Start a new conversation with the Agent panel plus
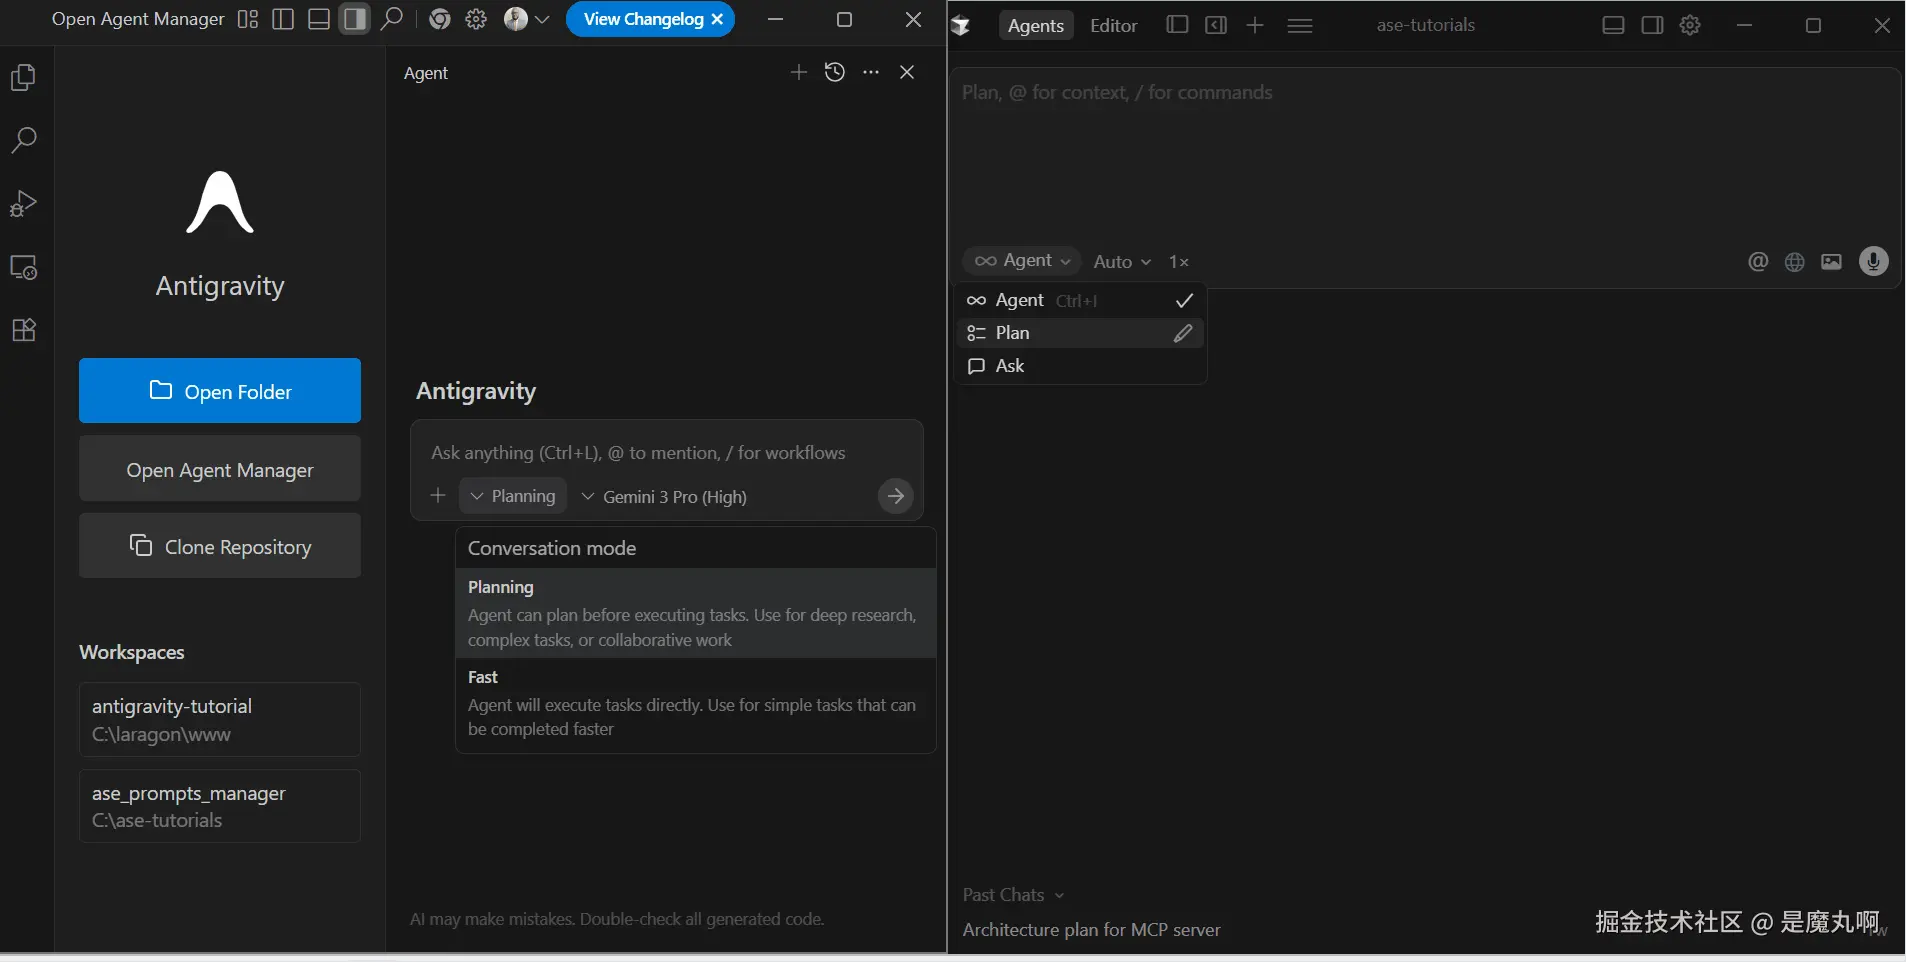The width and height of the screenshot is (1906, 962). [798, 72]
